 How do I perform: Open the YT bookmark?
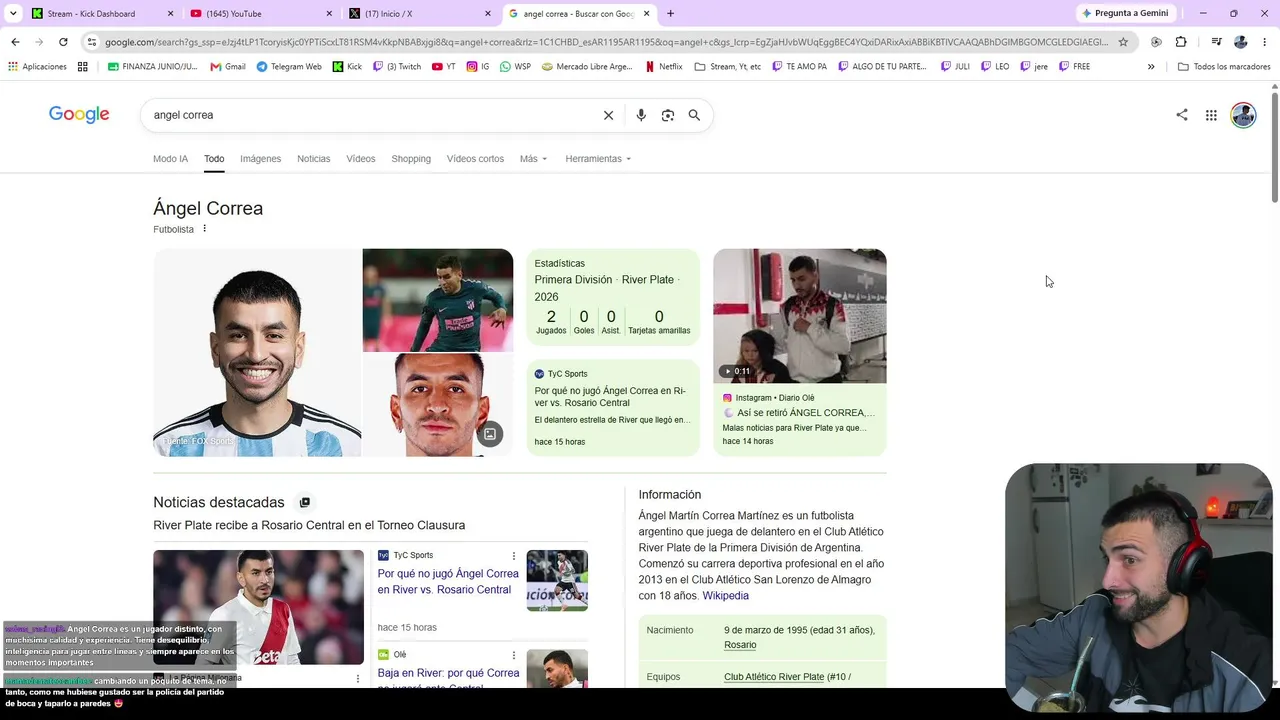pos(444,67)
